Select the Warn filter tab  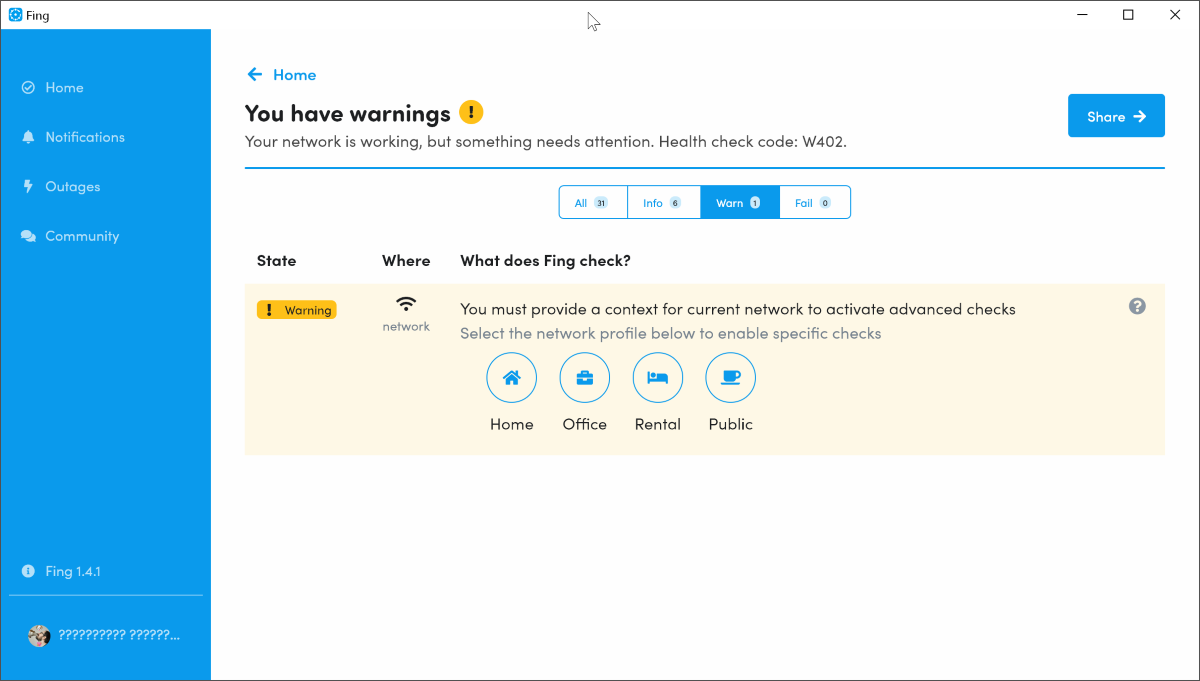point(739,202)
